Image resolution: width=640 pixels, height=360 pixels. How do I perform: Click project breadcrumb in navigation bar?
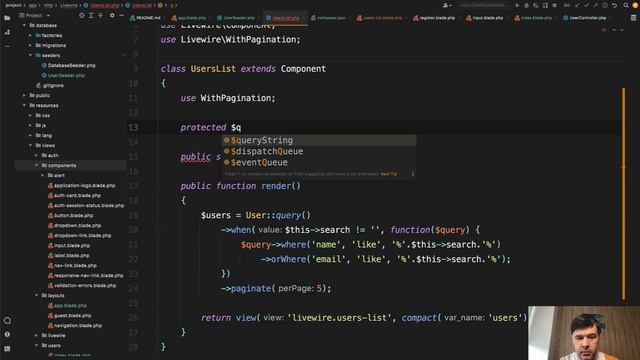13,5
